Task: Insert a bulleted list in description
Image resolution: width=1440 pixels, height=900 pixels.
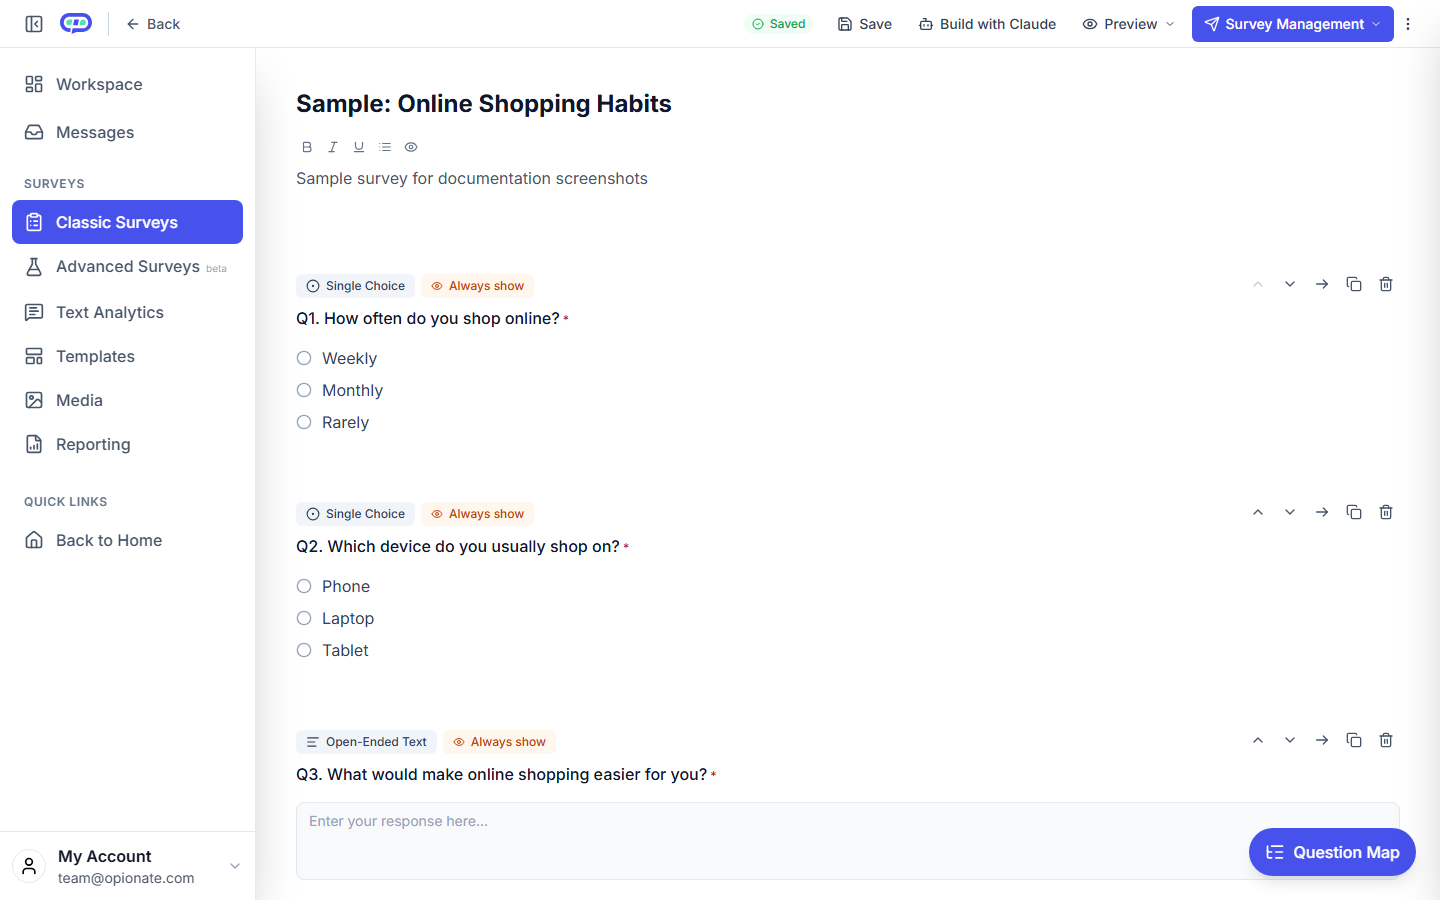Action: pyautogui.click(x=385, y=147)
